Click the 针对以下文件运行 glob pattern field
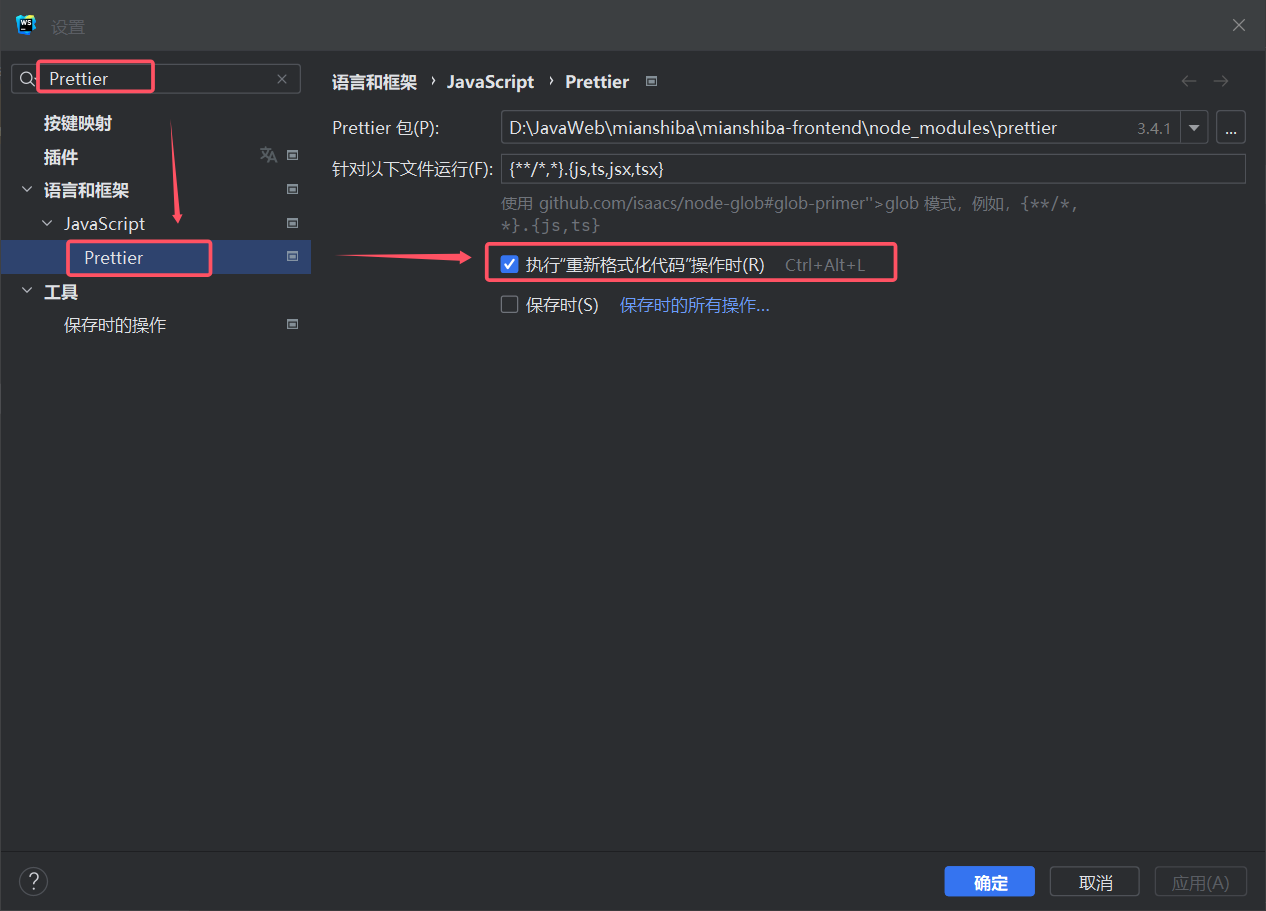The height and width of the screenshot is (911, 1266). 873,169
